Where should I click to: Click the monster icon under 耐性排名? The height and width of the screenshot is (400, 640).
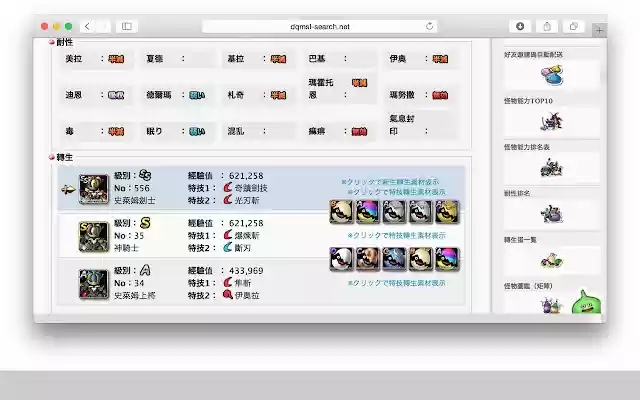coord(552,214)
